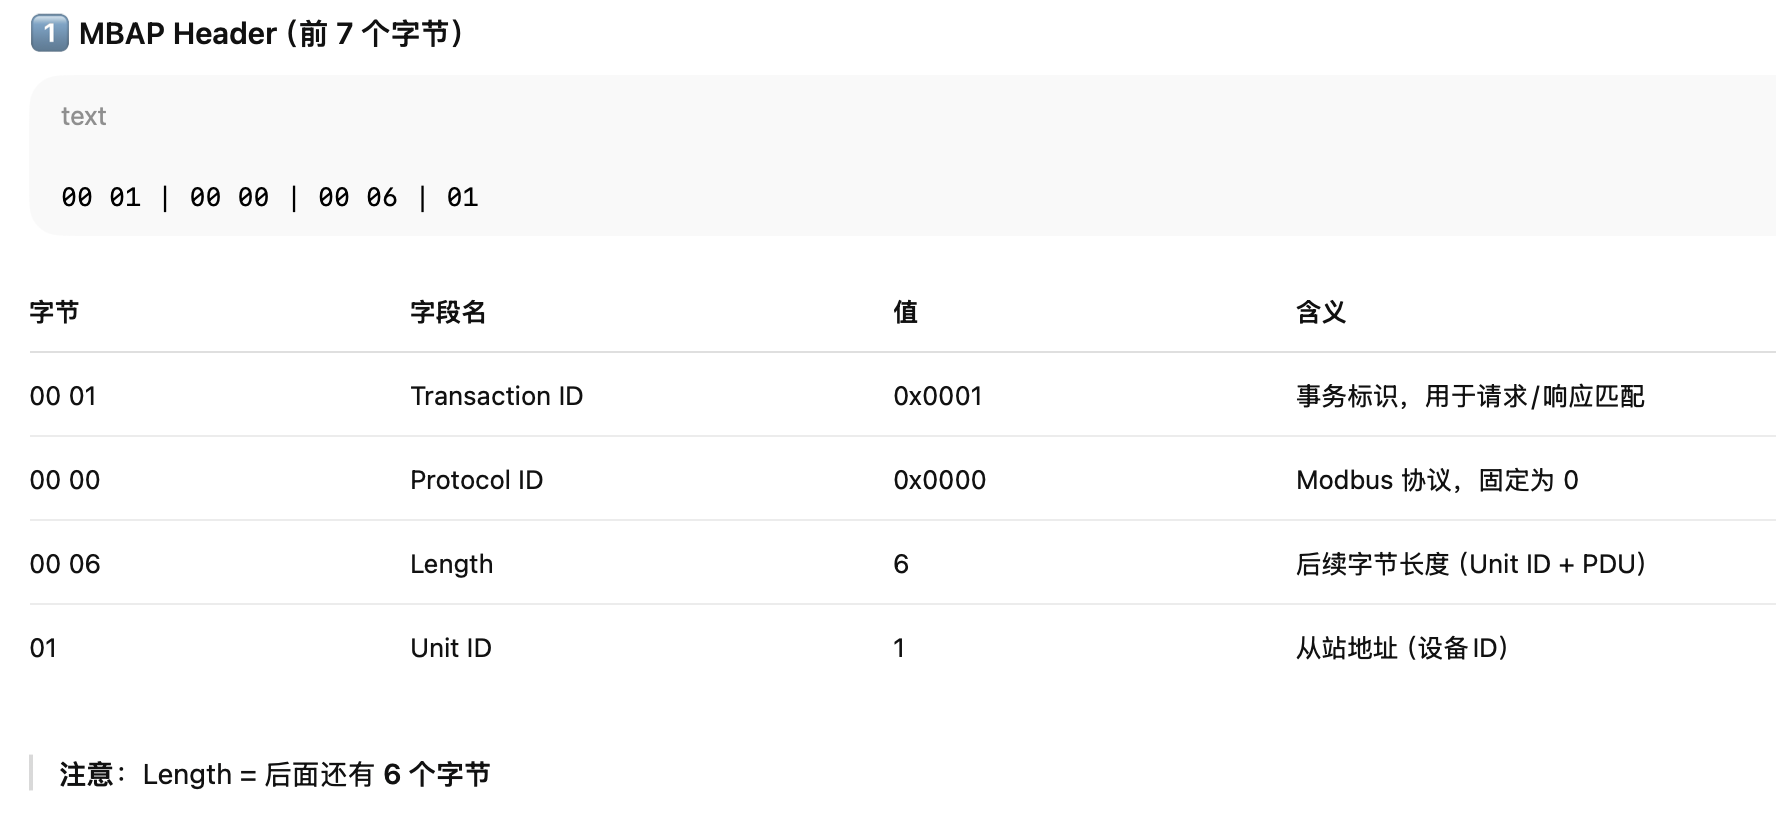The height and width of the screenshot is (814, 1776).
Task: Click the number 1 emoji icon
Action: tap(49, 33)
